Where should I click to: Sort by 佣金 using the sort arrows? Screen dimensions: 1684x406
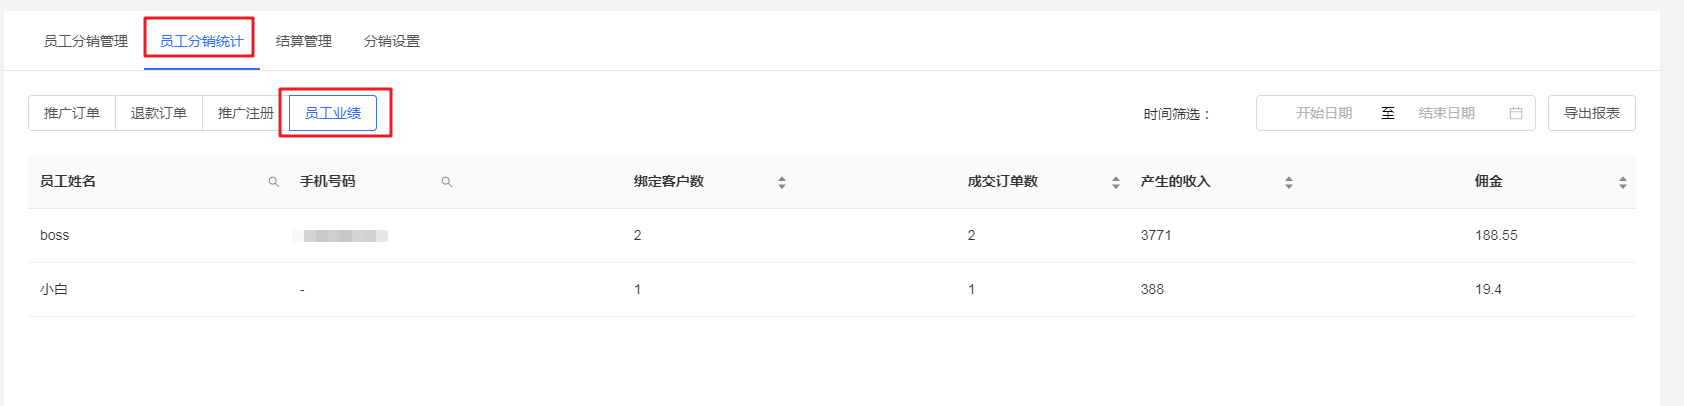1622,182
